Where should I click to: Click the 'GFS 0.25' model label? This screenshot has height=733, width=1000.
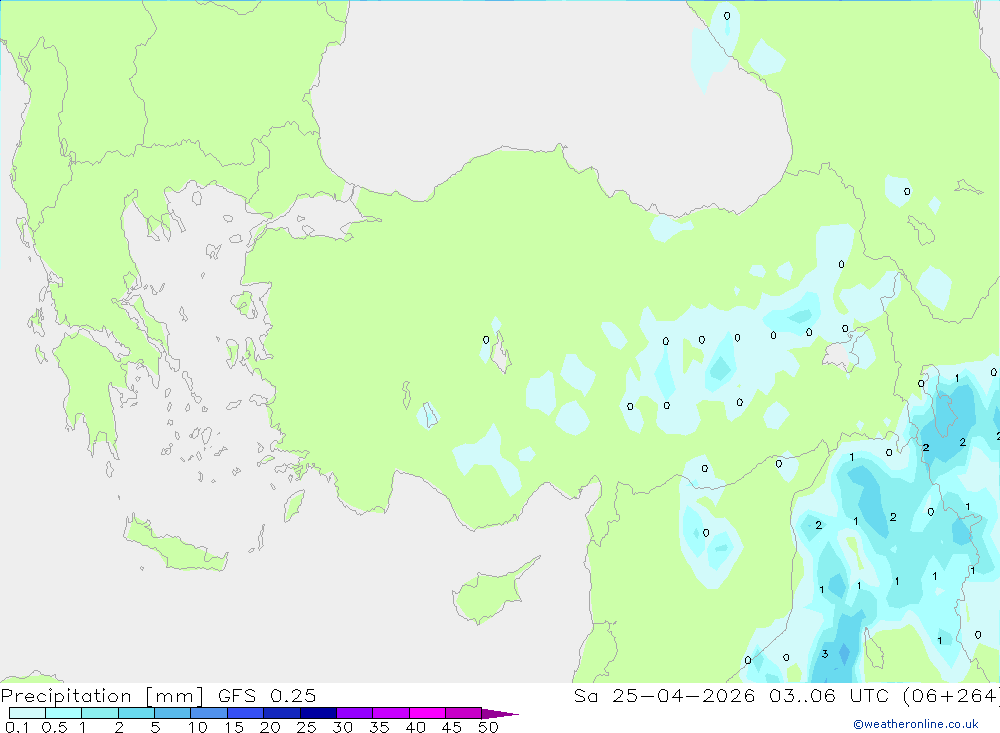267,696
